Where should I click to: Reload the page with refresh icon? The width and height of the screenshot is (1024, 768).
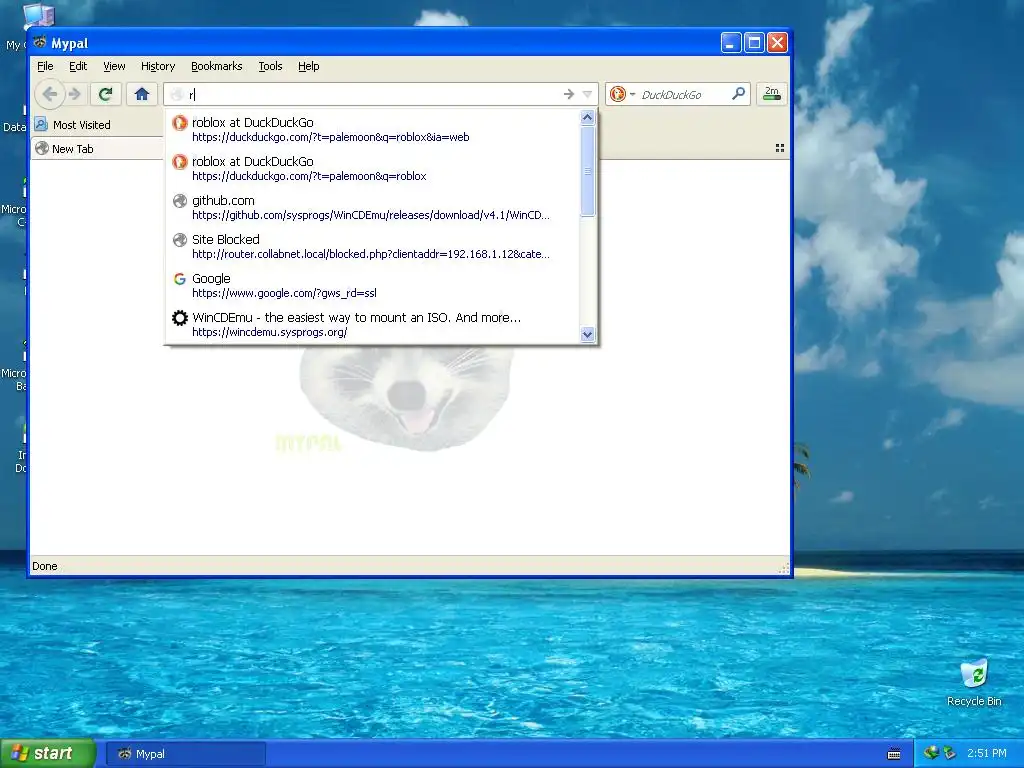105,94
